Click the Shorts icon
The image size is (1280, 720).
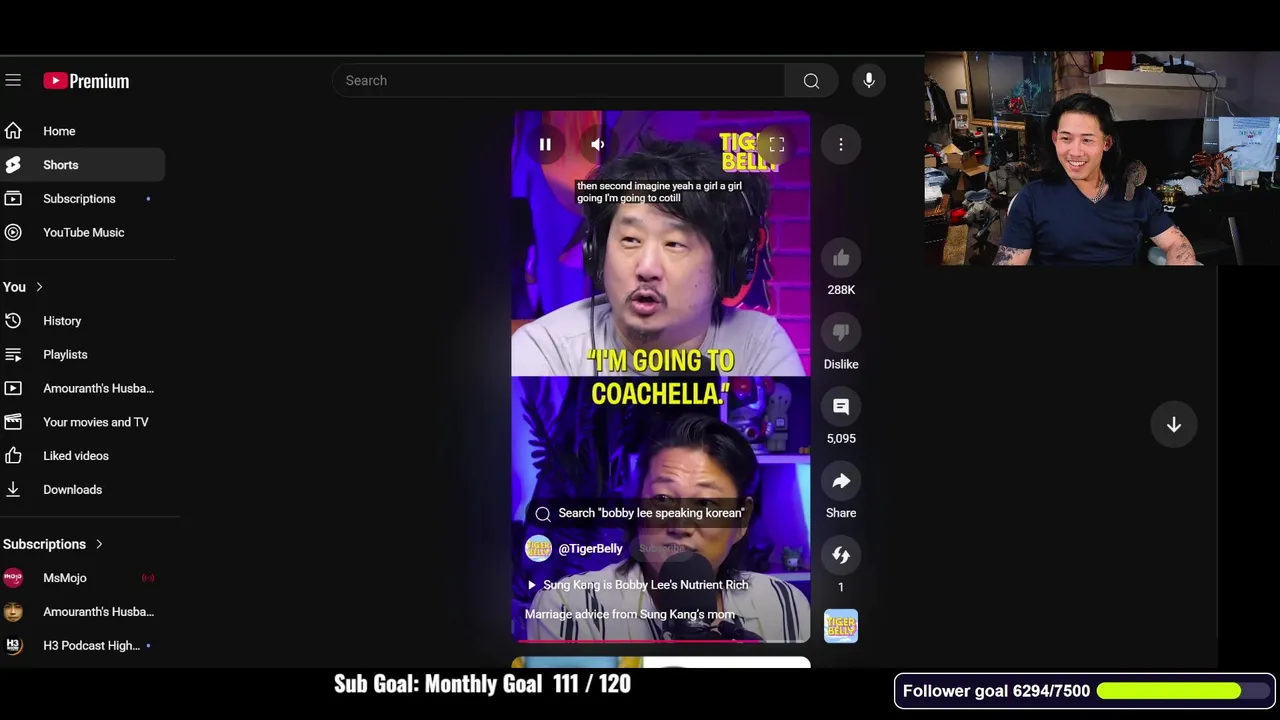click(13, 165)
